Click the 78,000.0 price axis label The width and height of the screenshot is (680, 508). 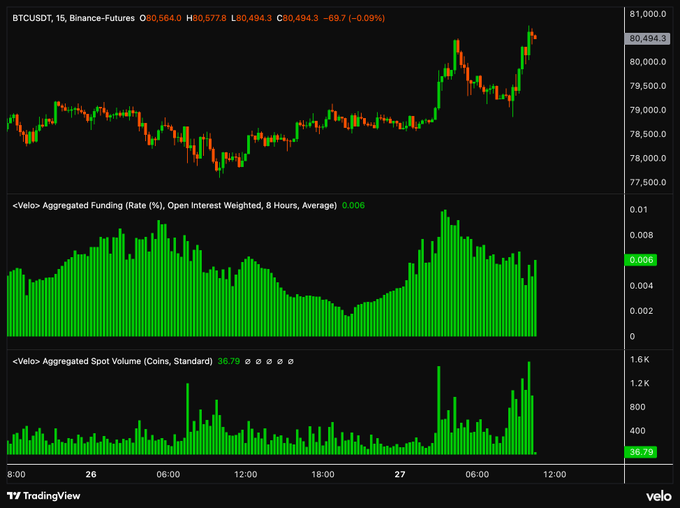[x=648, y=158]
